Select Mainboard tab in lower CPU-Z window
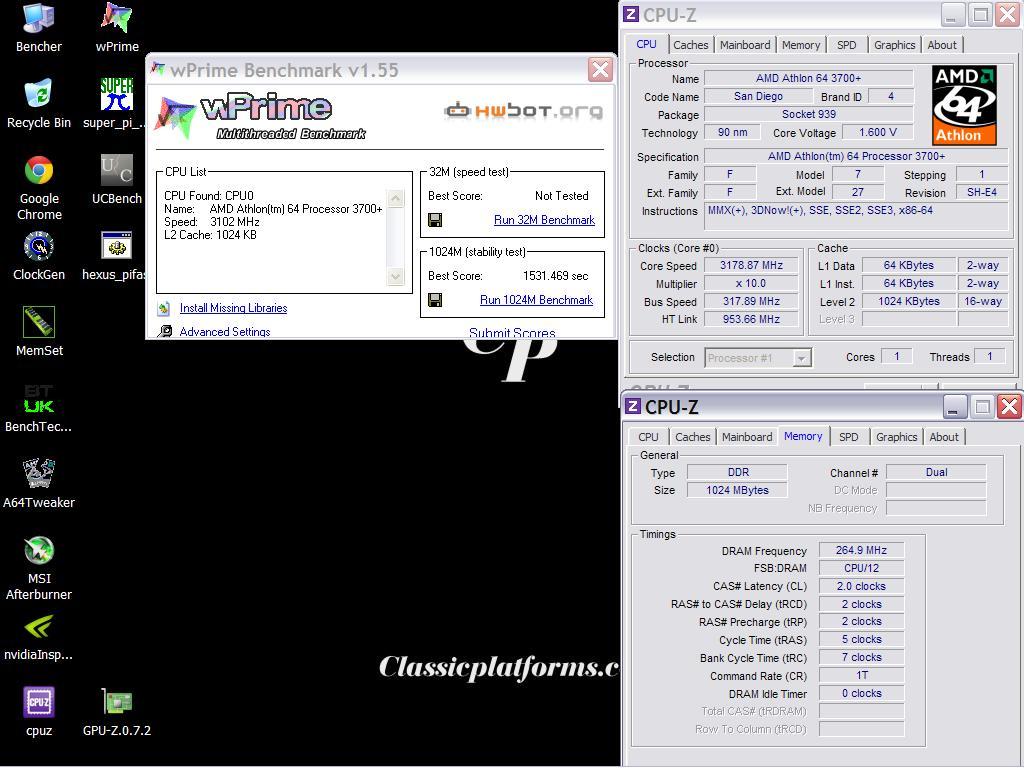The image size is (1024, 768). point(746,437)
